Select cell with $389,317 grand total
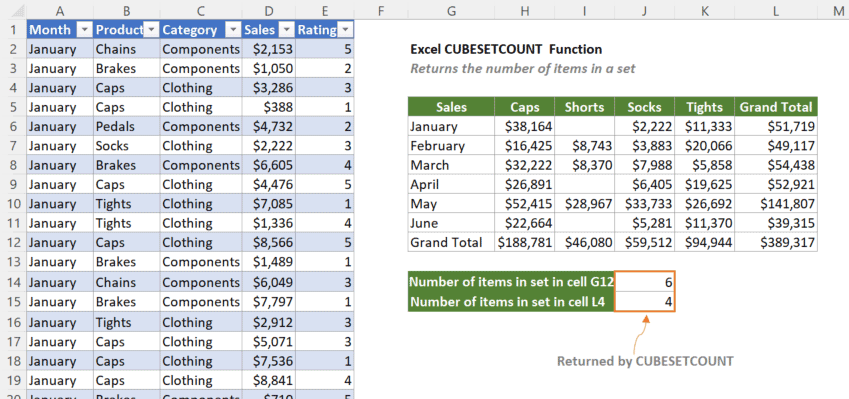Viewport: 849px width, 399px height. (776, 243)
